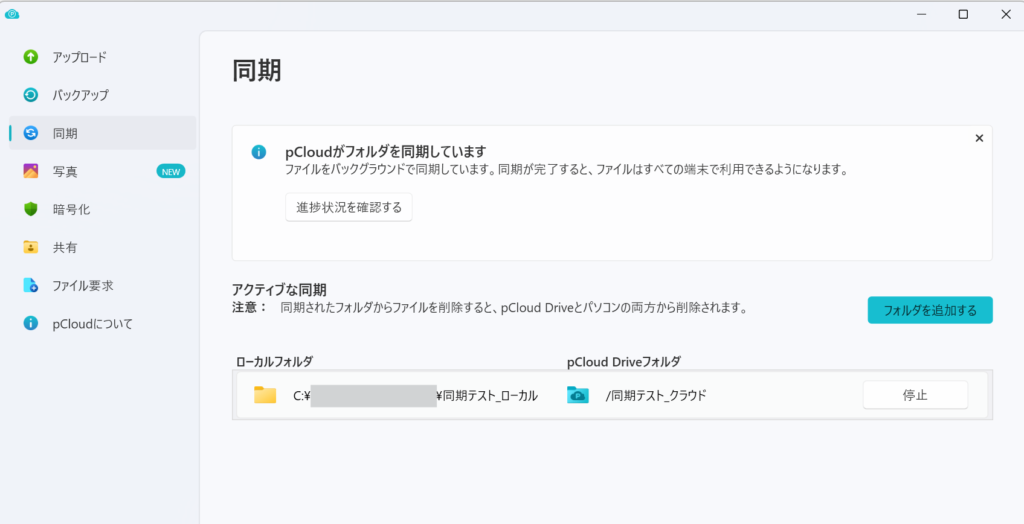Viewport: 1024px width, 524px height.
Task: Click the About pCloud info icon
Action: coord(31,323)
